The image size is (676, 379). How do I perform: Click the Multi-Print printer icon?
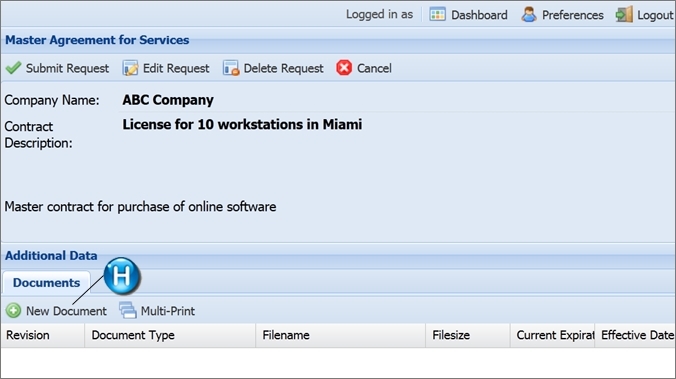[128, 310]
